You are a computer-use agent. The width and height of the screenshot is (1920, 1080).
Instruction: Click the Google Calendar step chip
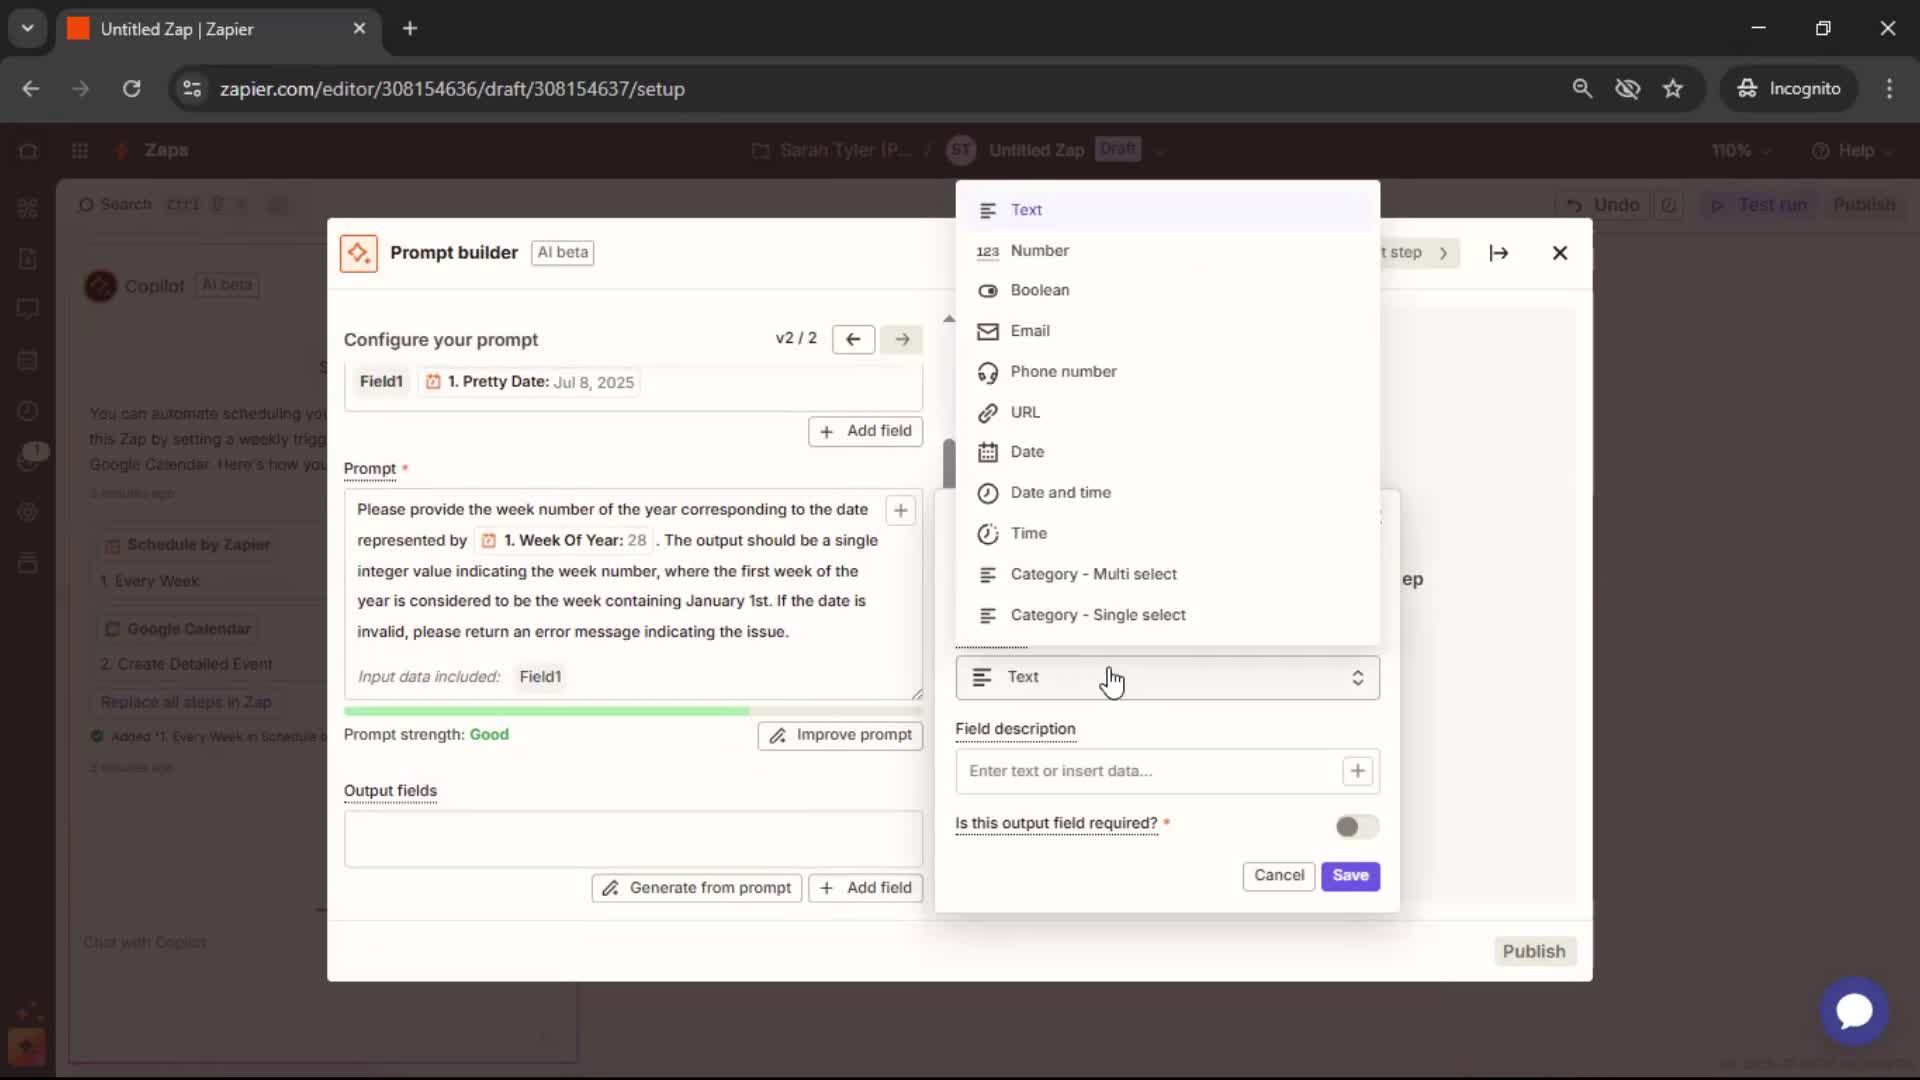pos(178,629)
